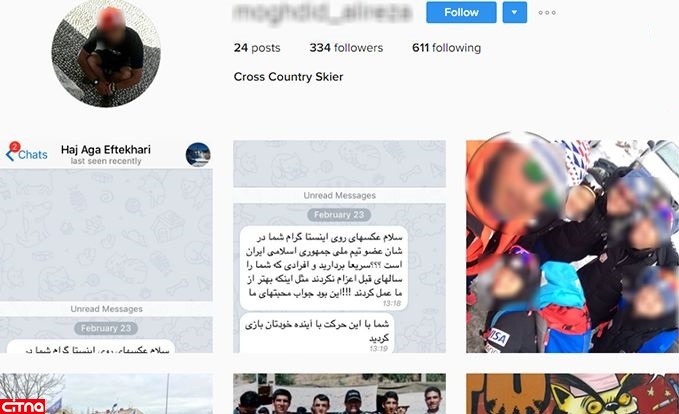This screenshot has width=679, height=414.
Task: Open the group ski selfie post
Action: [x=572, y=246]
